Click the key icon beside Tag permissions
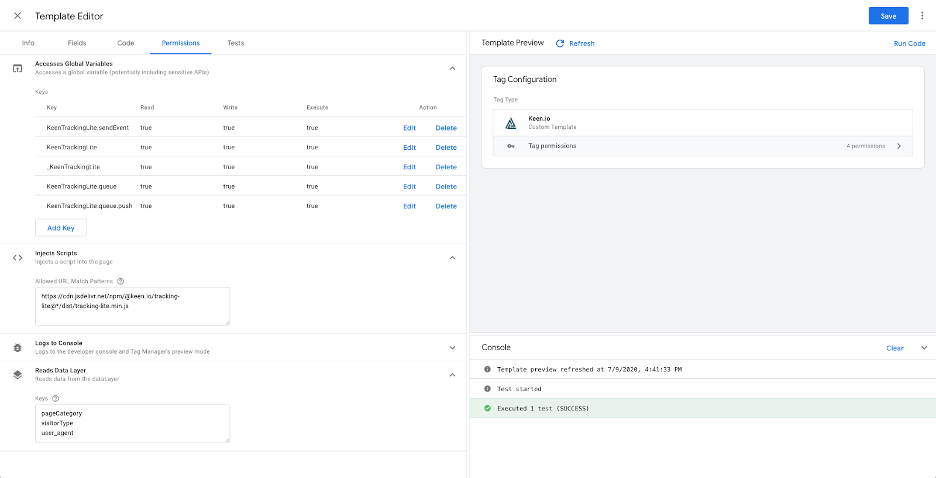Screen dimensions: 936x478 click(x=510, y=146)
